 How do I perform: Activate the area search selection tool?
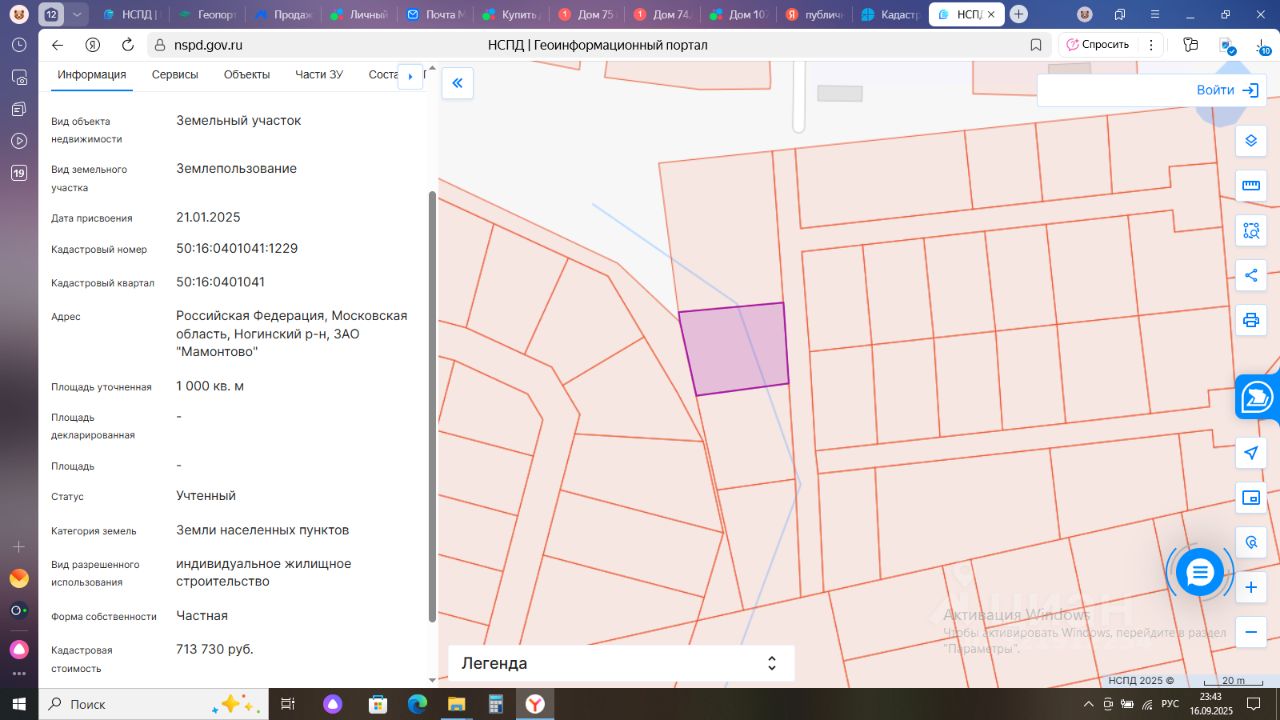(1250, 231)
